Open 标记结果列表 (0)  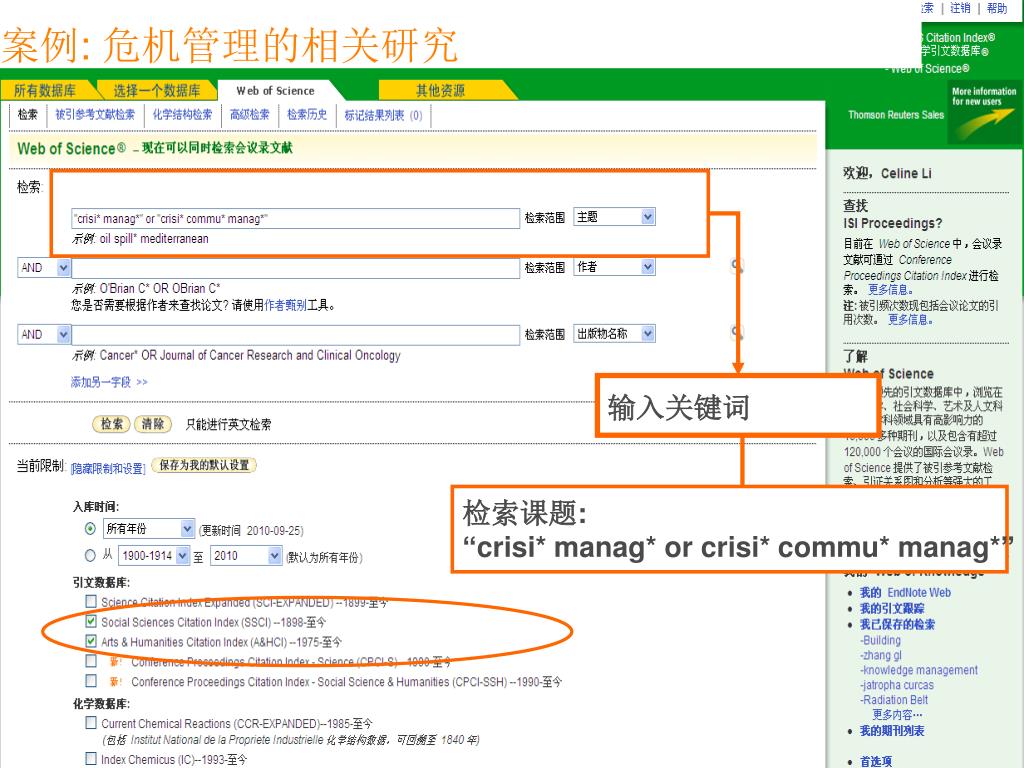(383, 116)
